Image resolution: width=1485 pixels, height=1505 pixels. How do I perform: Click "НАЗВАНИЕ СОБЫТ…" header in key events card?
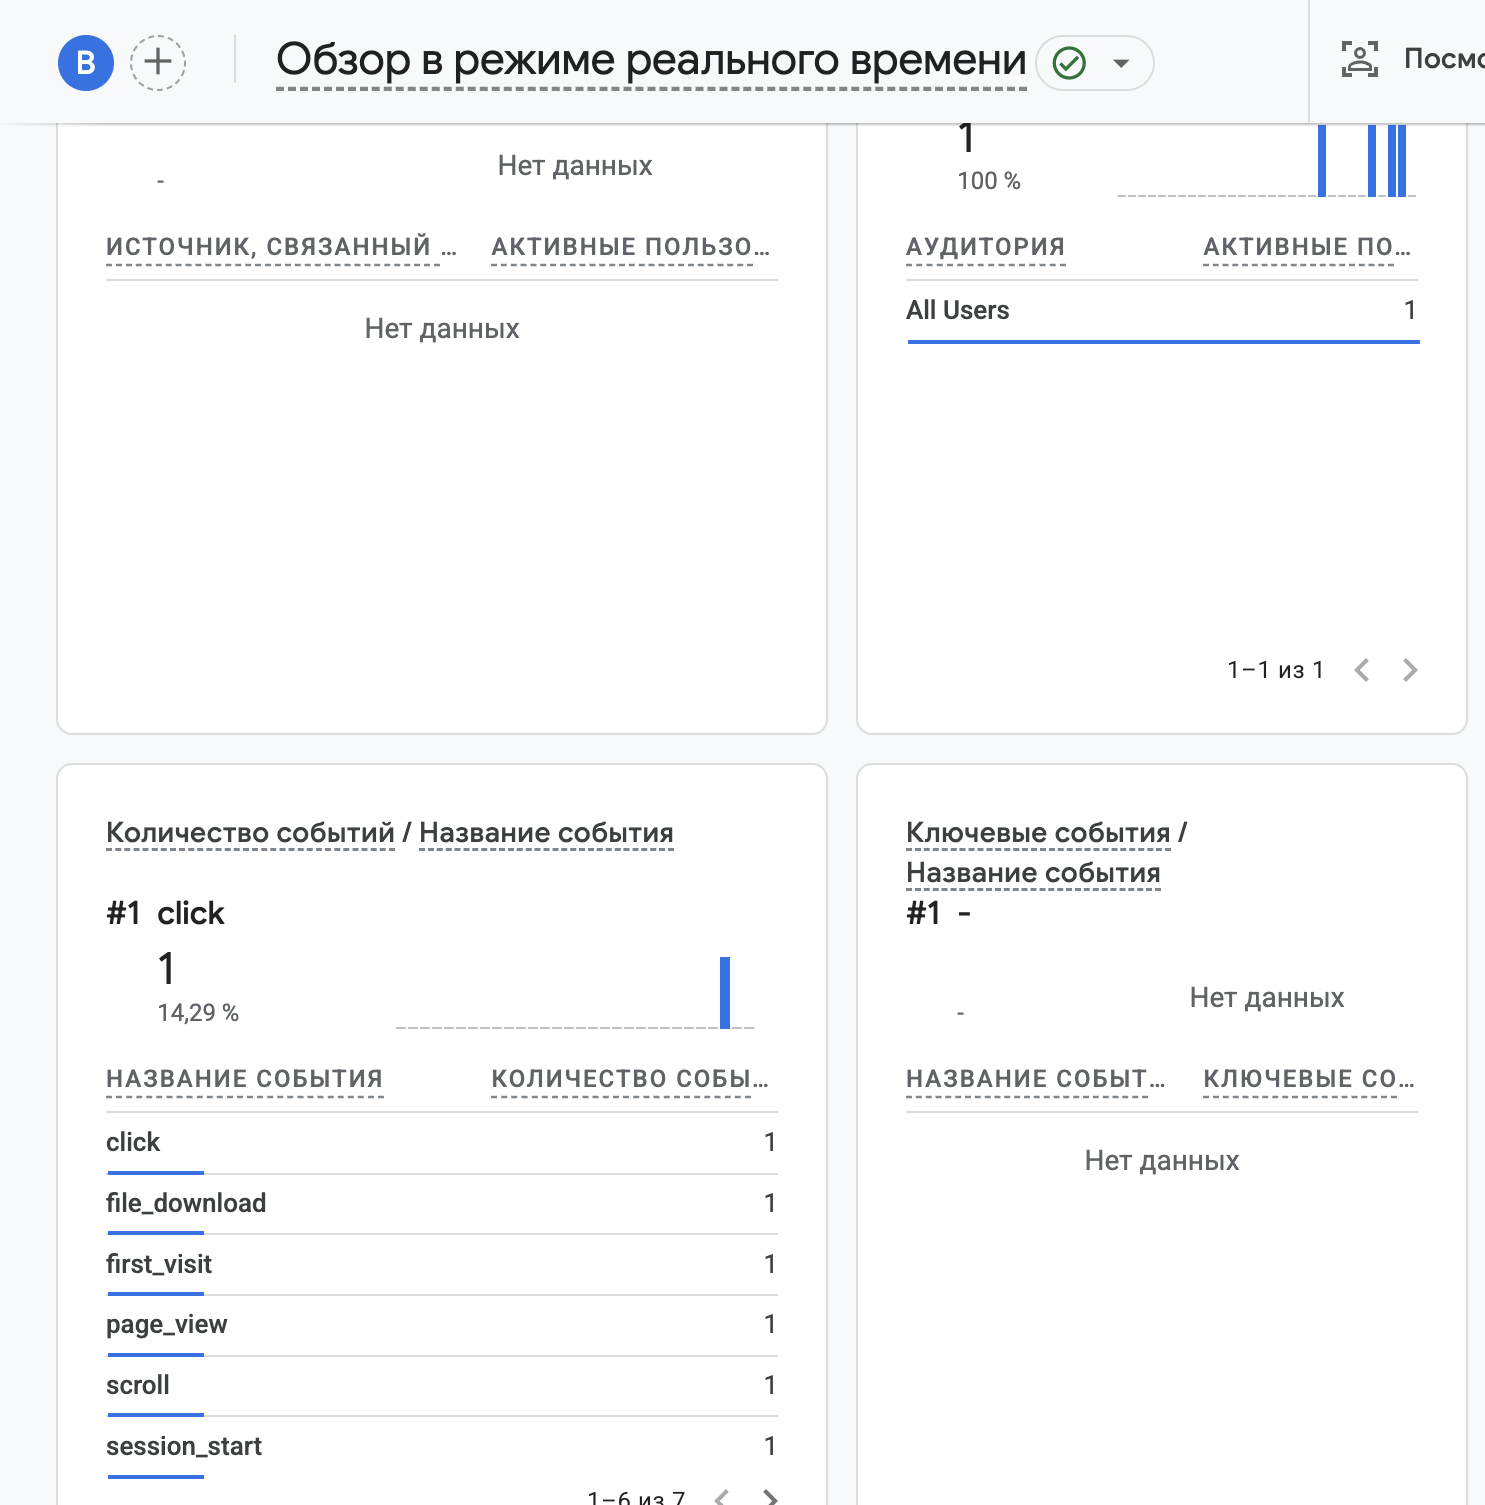pyautogui.click(x=1036, y=1079)
